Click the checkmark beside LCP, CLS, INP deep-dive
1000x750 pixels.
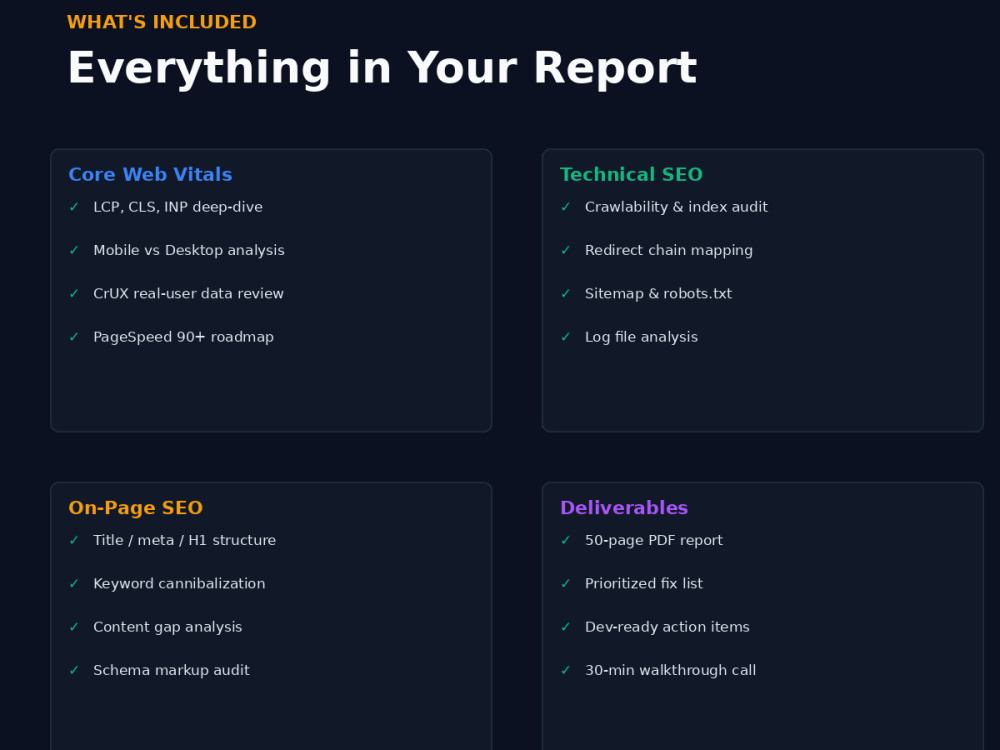(x=74, y=207)
